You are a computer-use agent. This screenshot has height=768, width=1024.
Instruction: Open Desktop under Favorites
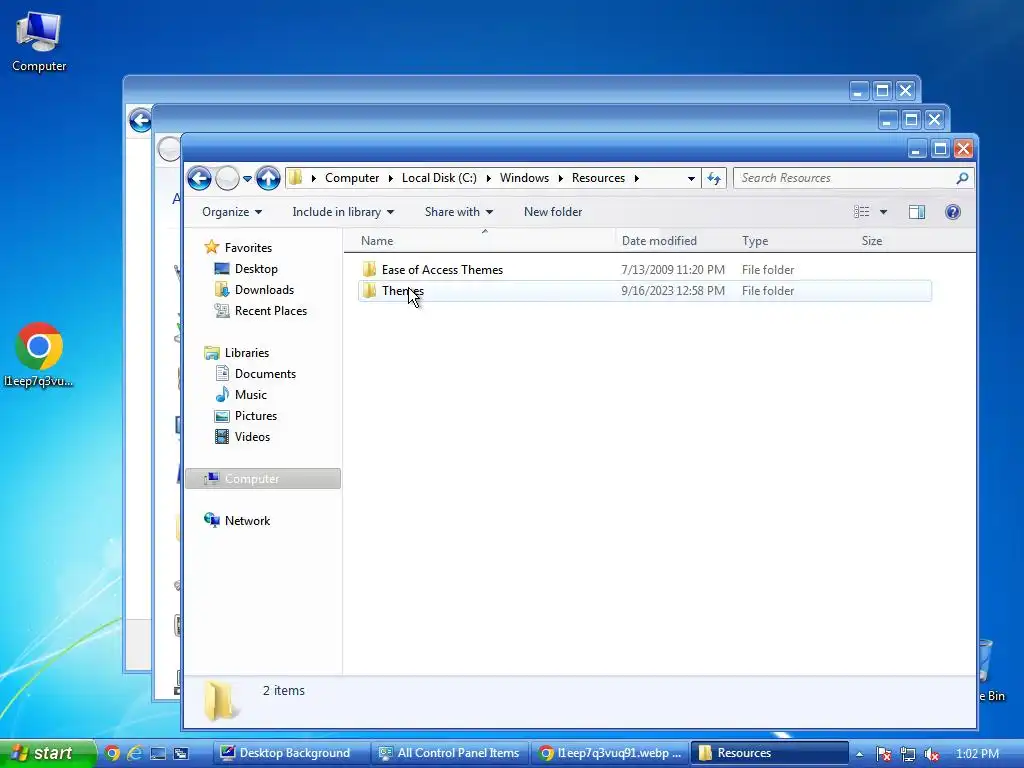click(256, 268)
